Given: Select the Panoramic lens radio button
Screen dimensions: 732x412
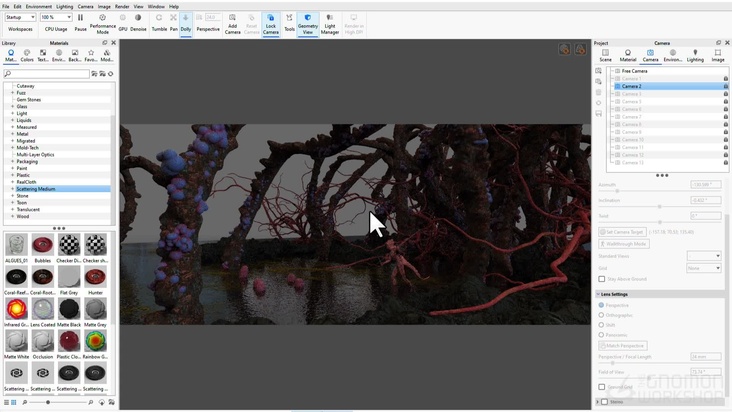Looking at the screenshot, I should (601, 335).
